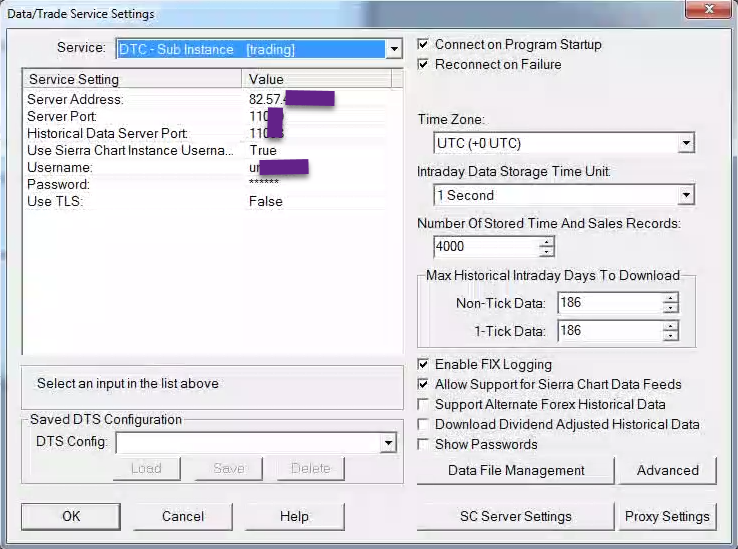Click the Value column header

tap(316, 79)
